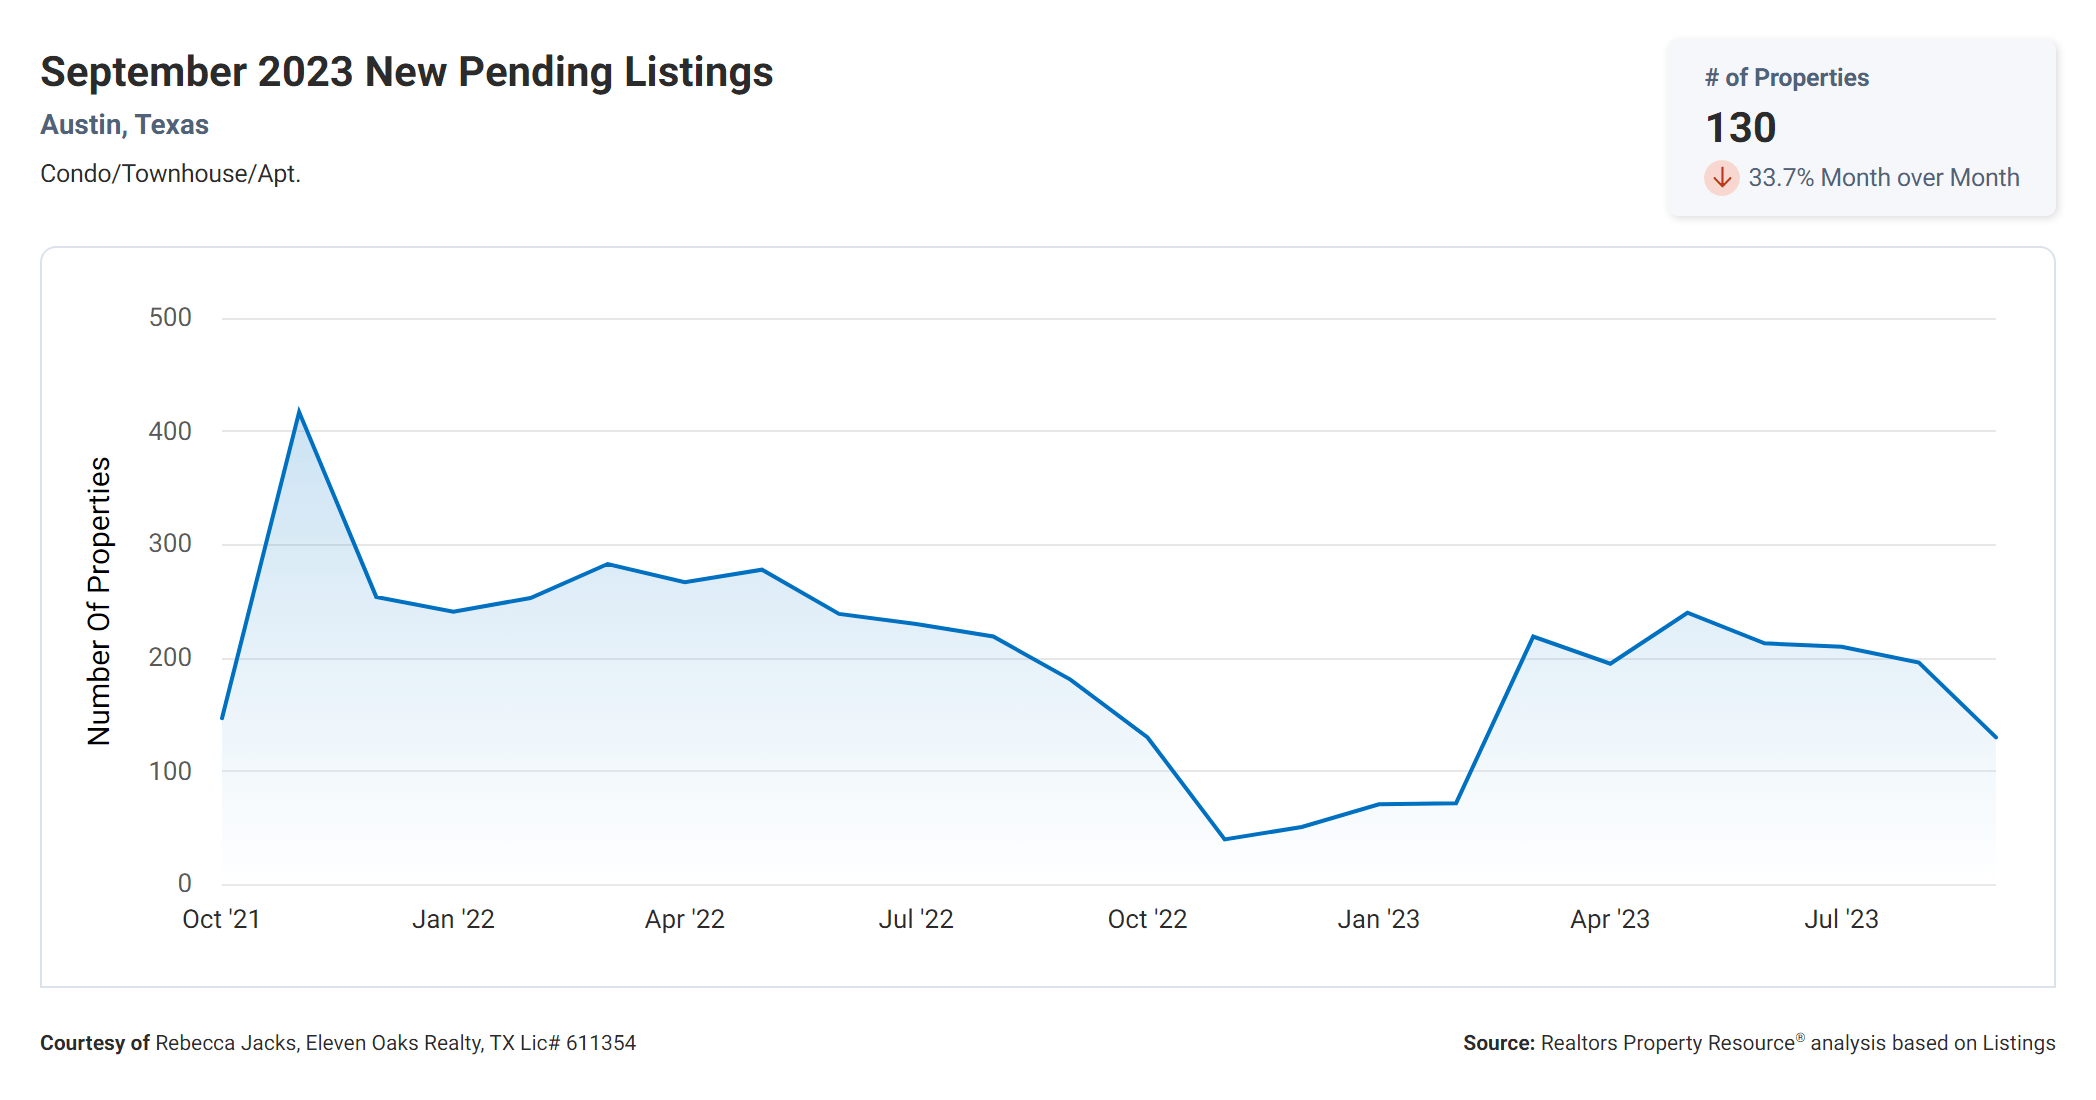2096x1100 pixels.
Task: Select the Jul '23 axis label
Action: tap(1841, 919)
